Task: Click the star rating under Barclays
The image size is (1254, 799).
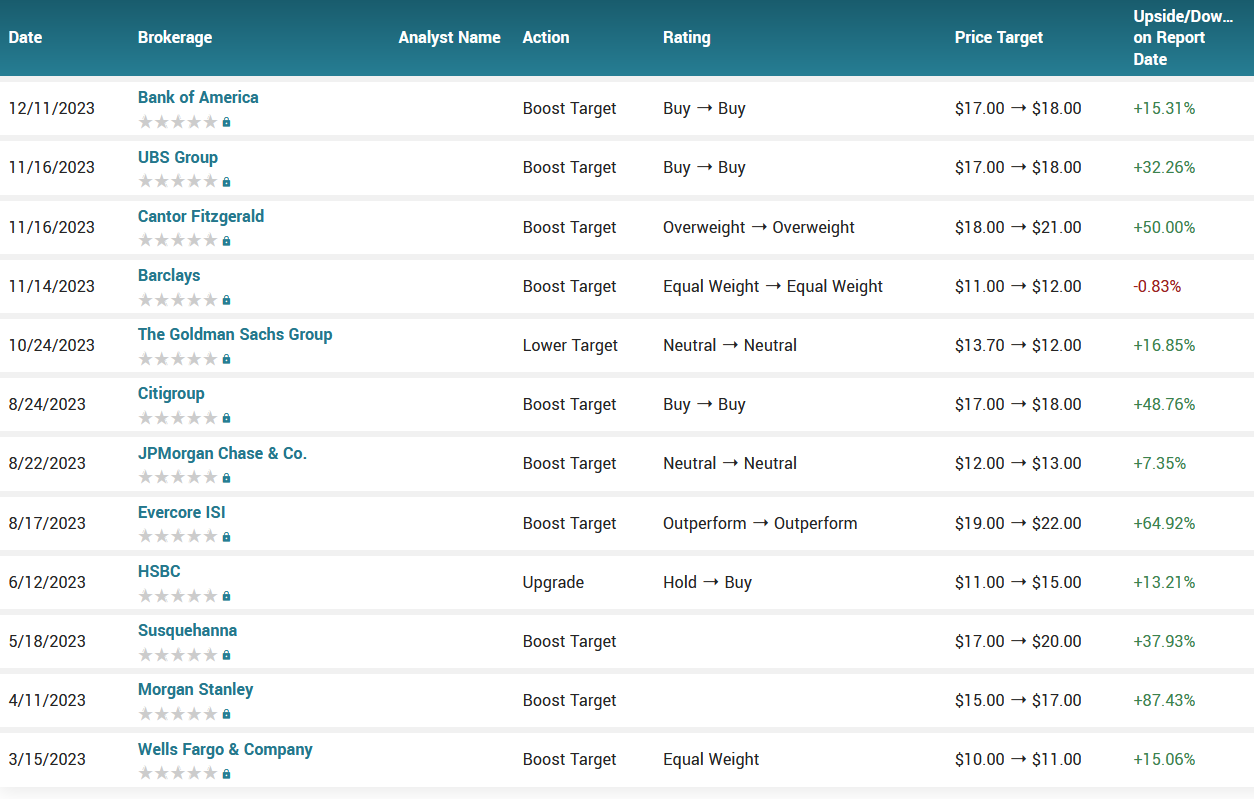Action: coord(178,299)
